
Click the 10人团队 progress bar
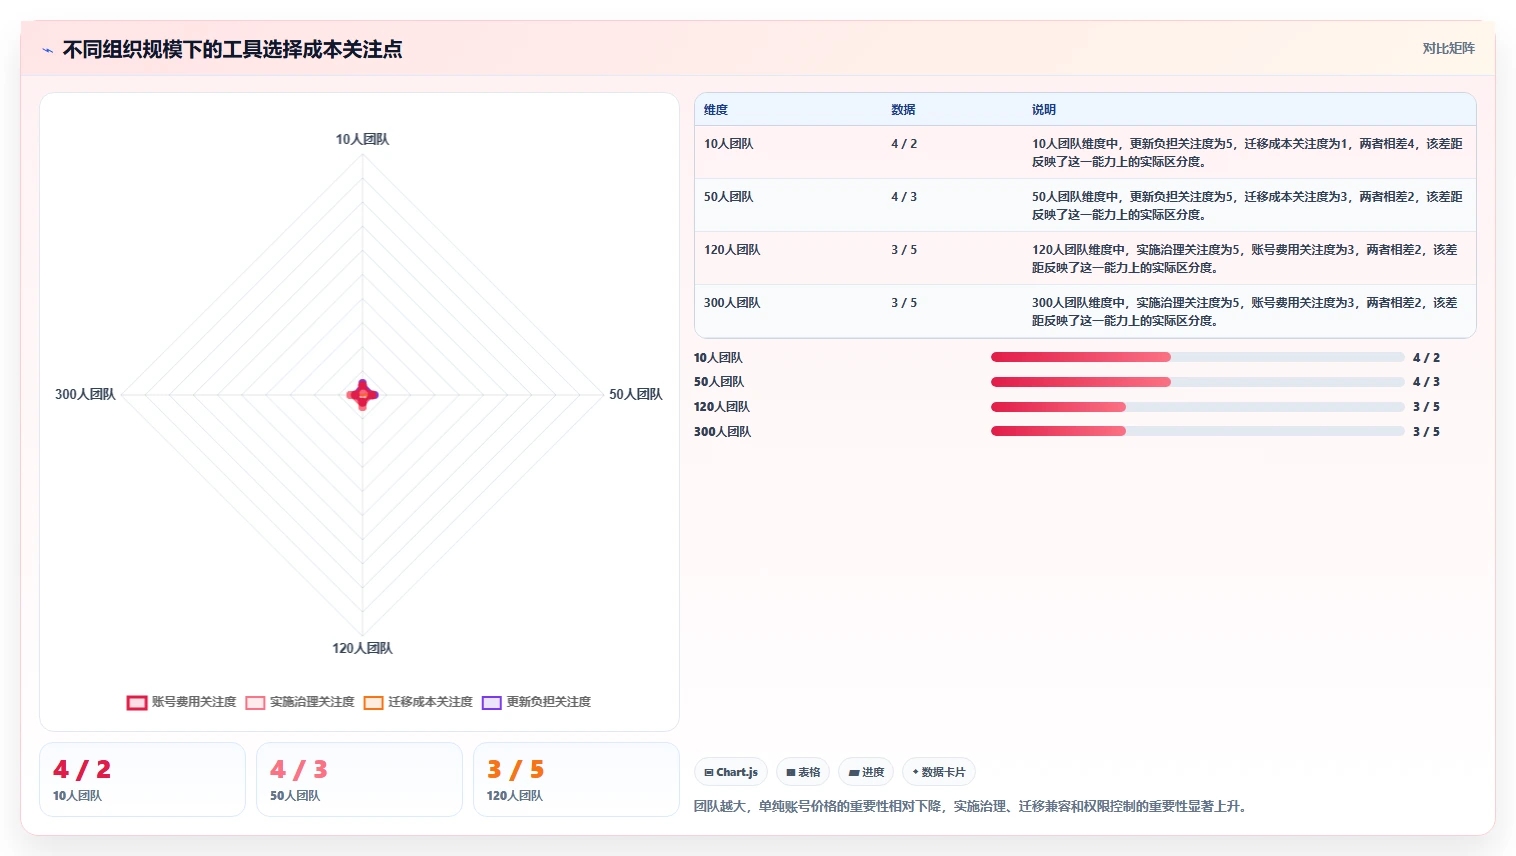(x=1198, y=357)
